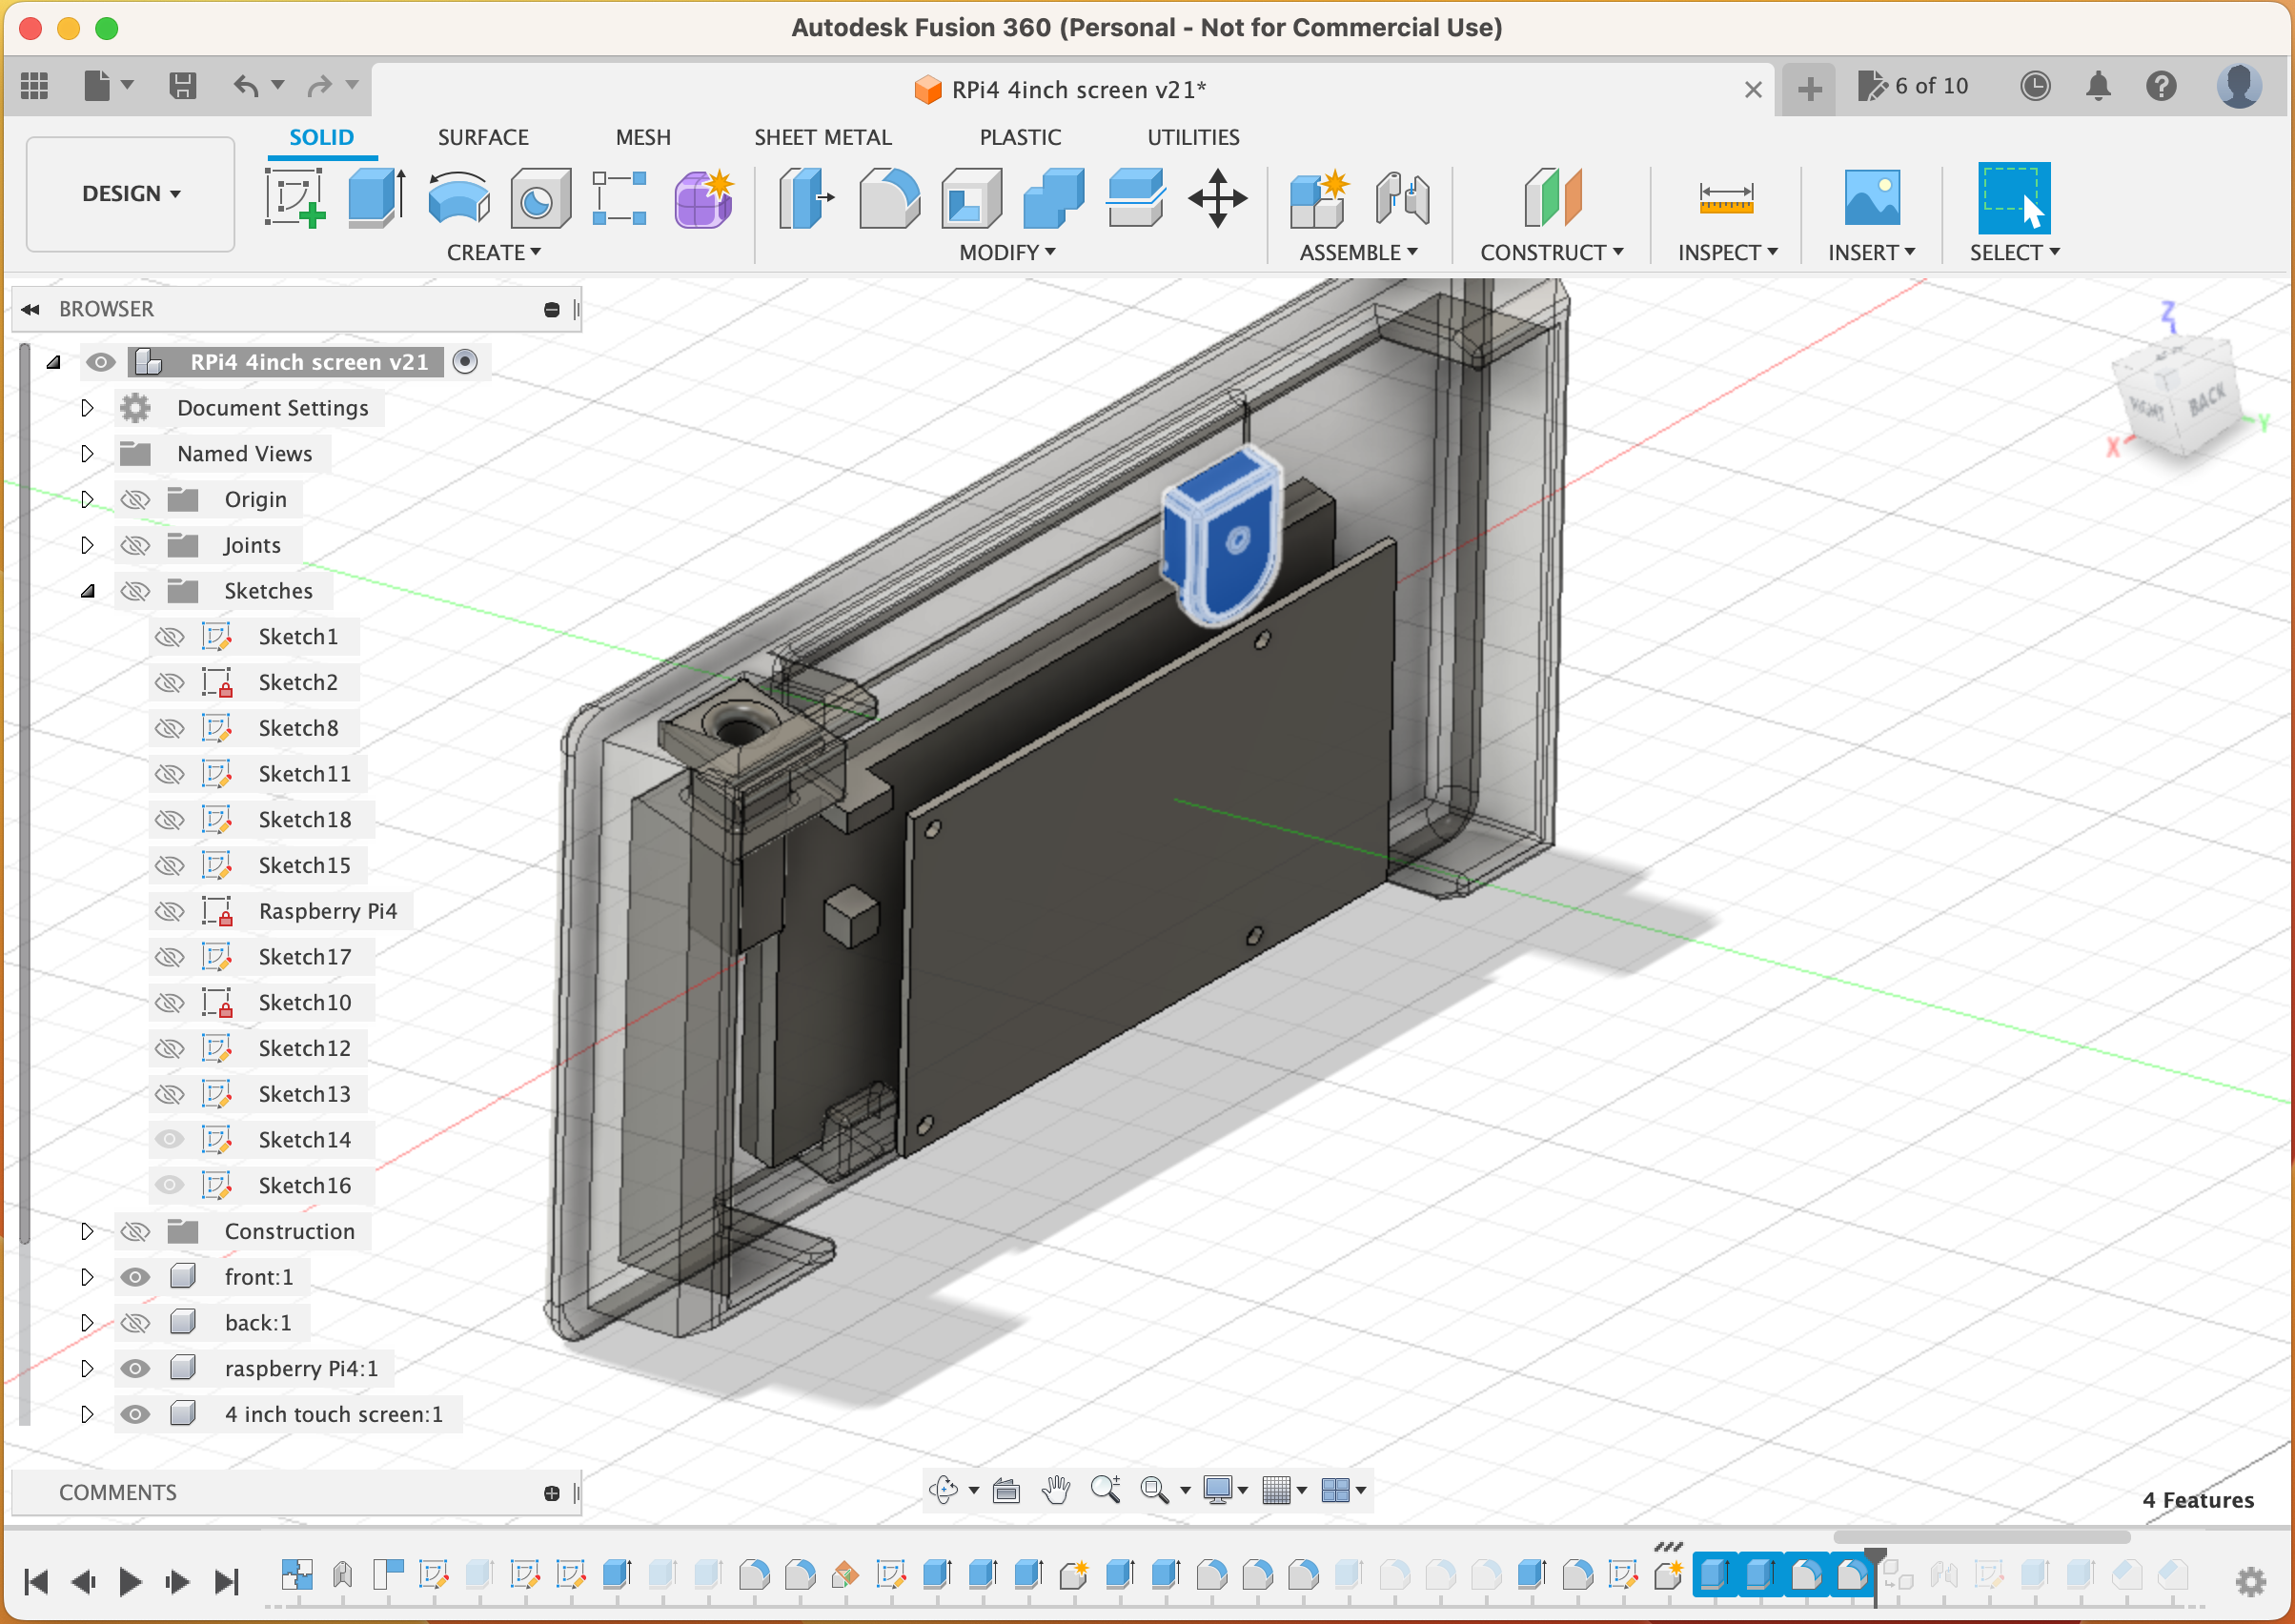
Task: Toggle visibility of Sketch1 layer
Action: [x=167, y=637]
